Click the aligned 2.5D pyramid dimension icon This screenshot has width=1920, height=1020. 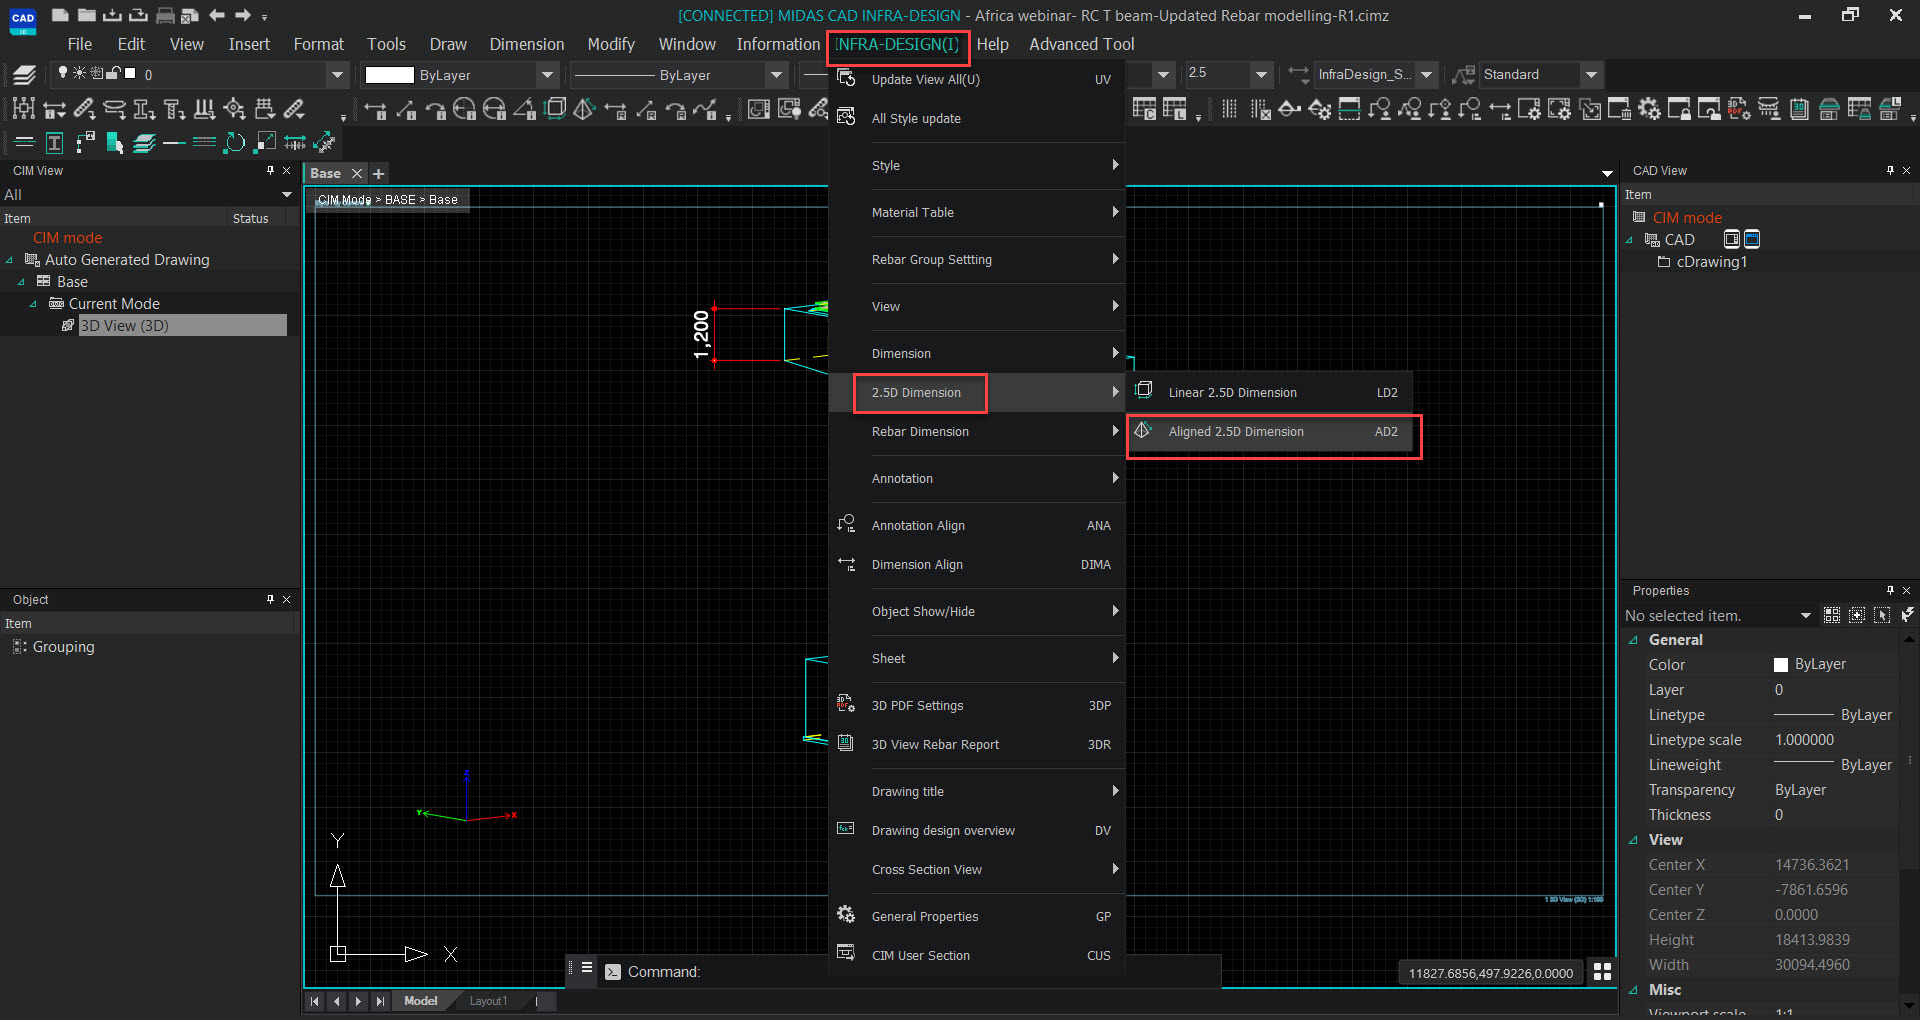point(585,109)
